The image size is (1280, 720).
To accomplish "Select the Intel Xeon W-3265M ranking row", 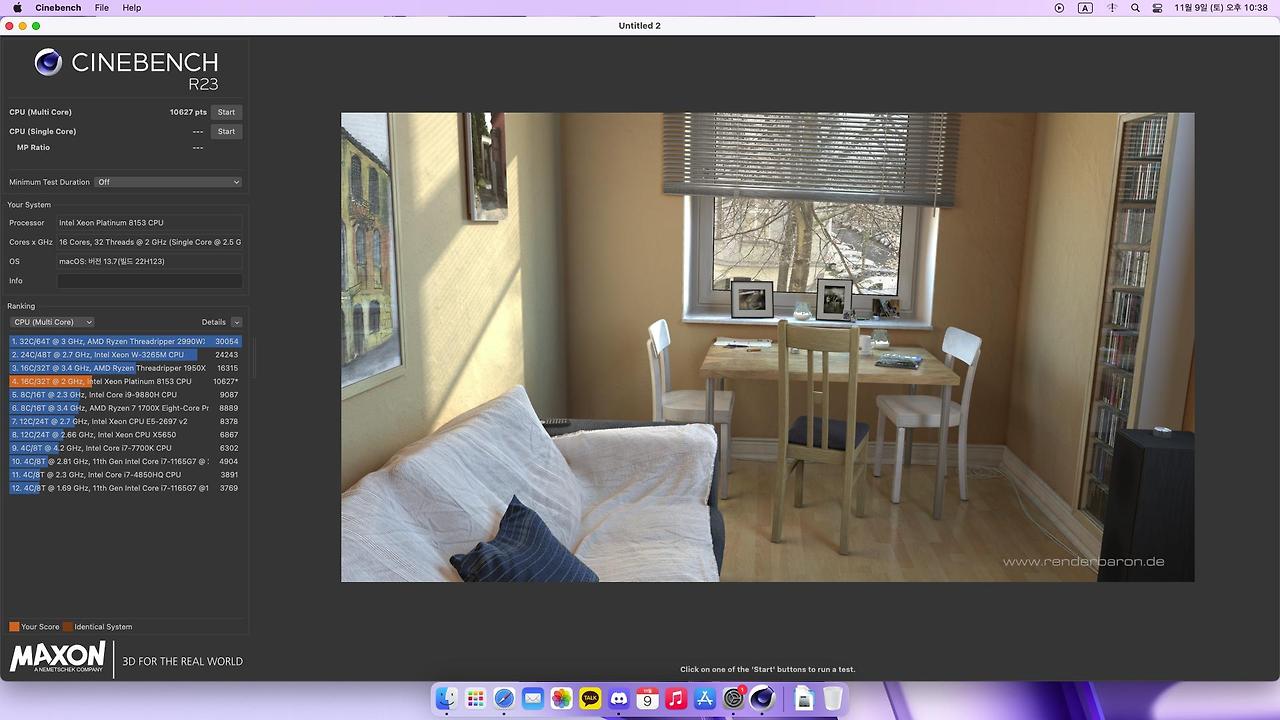I will click(x=125, y=355).
